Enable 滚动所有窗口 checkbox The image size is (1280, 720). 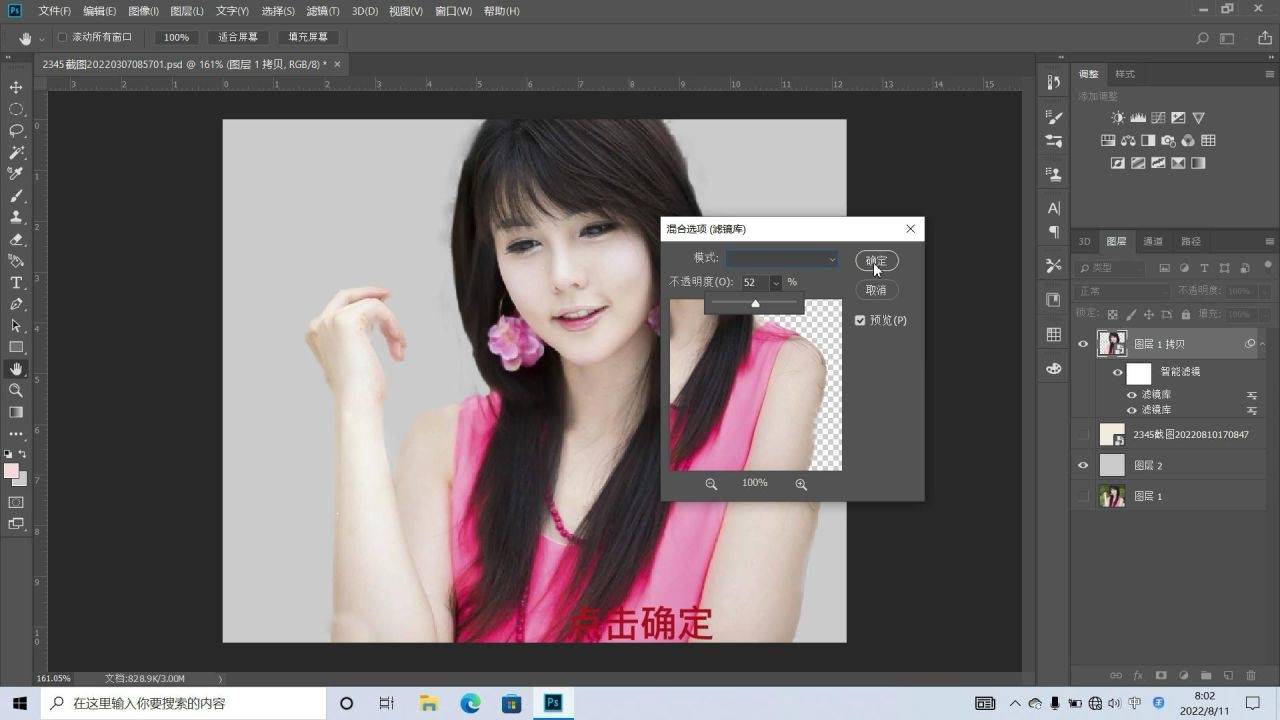point(62,37)
